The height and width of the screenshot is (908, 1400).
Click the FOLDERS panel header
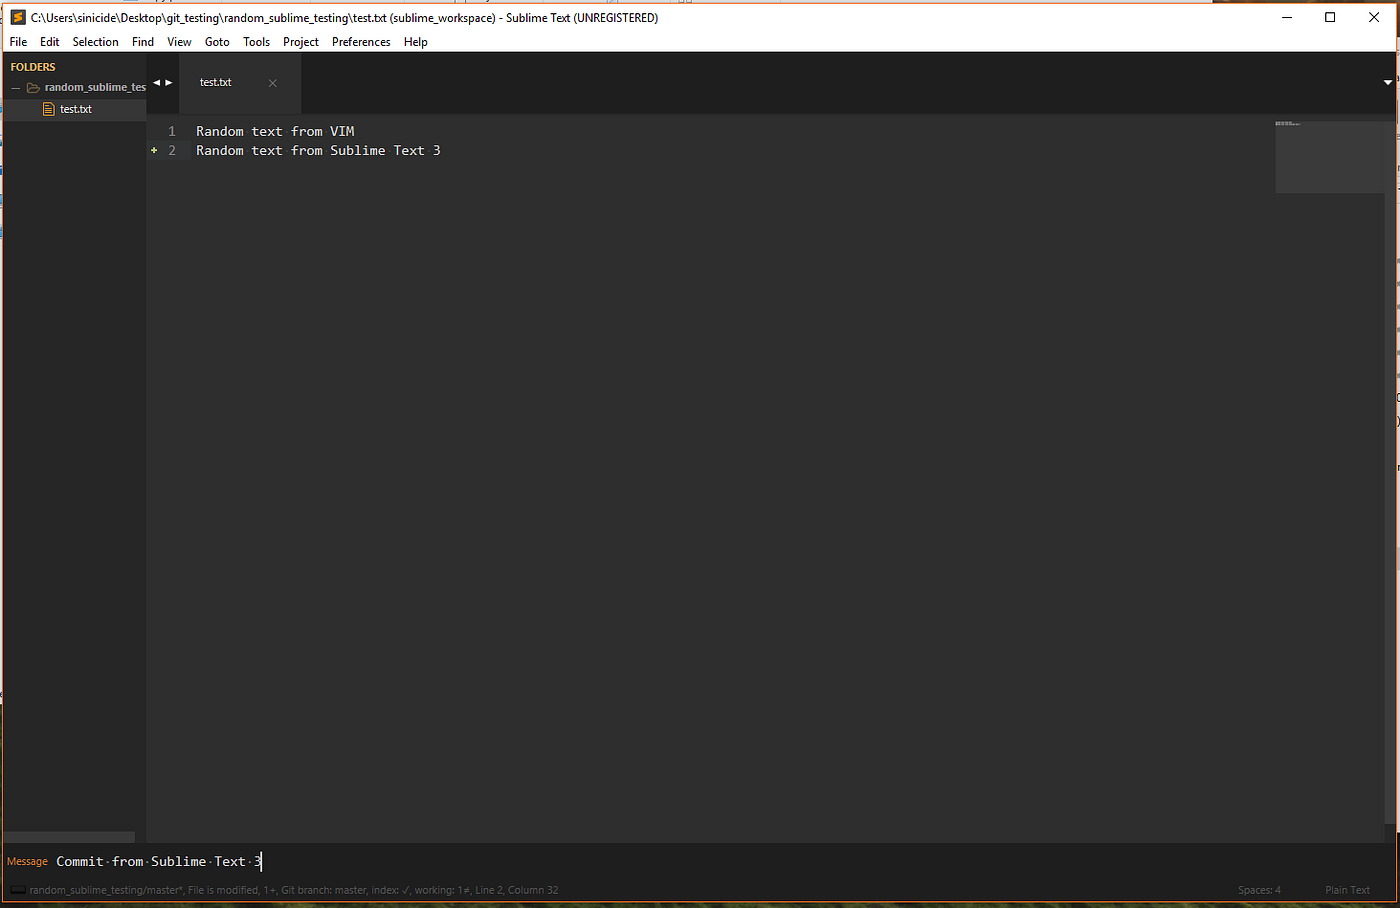pyautogui.click(x=33, y=66)
